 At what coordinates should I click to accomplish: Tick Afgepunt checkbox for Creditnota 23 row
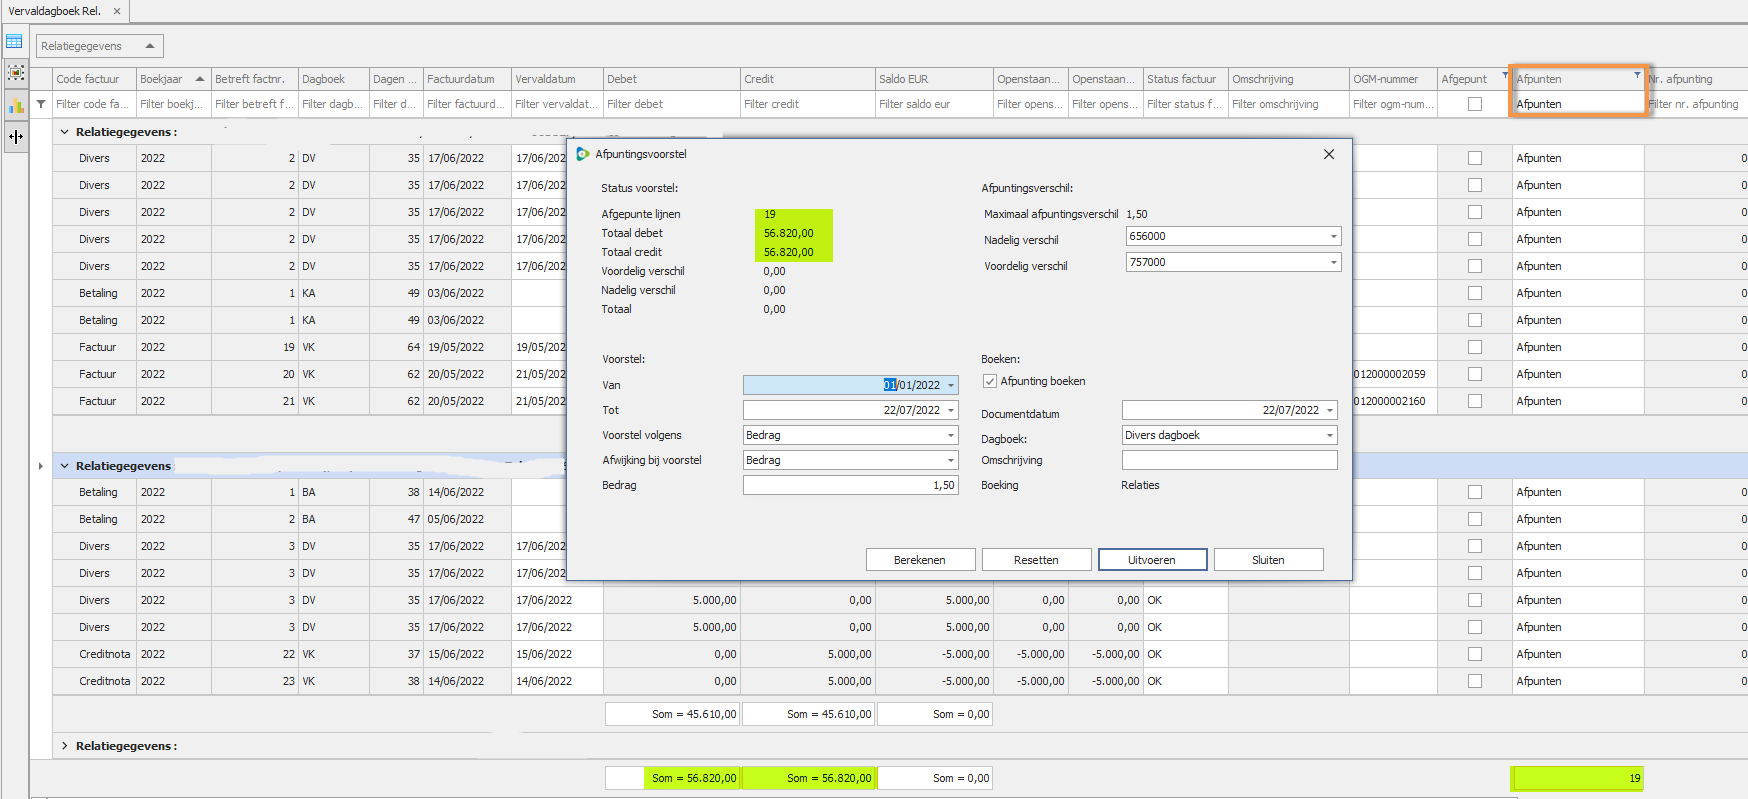[x=1475, y=681]
